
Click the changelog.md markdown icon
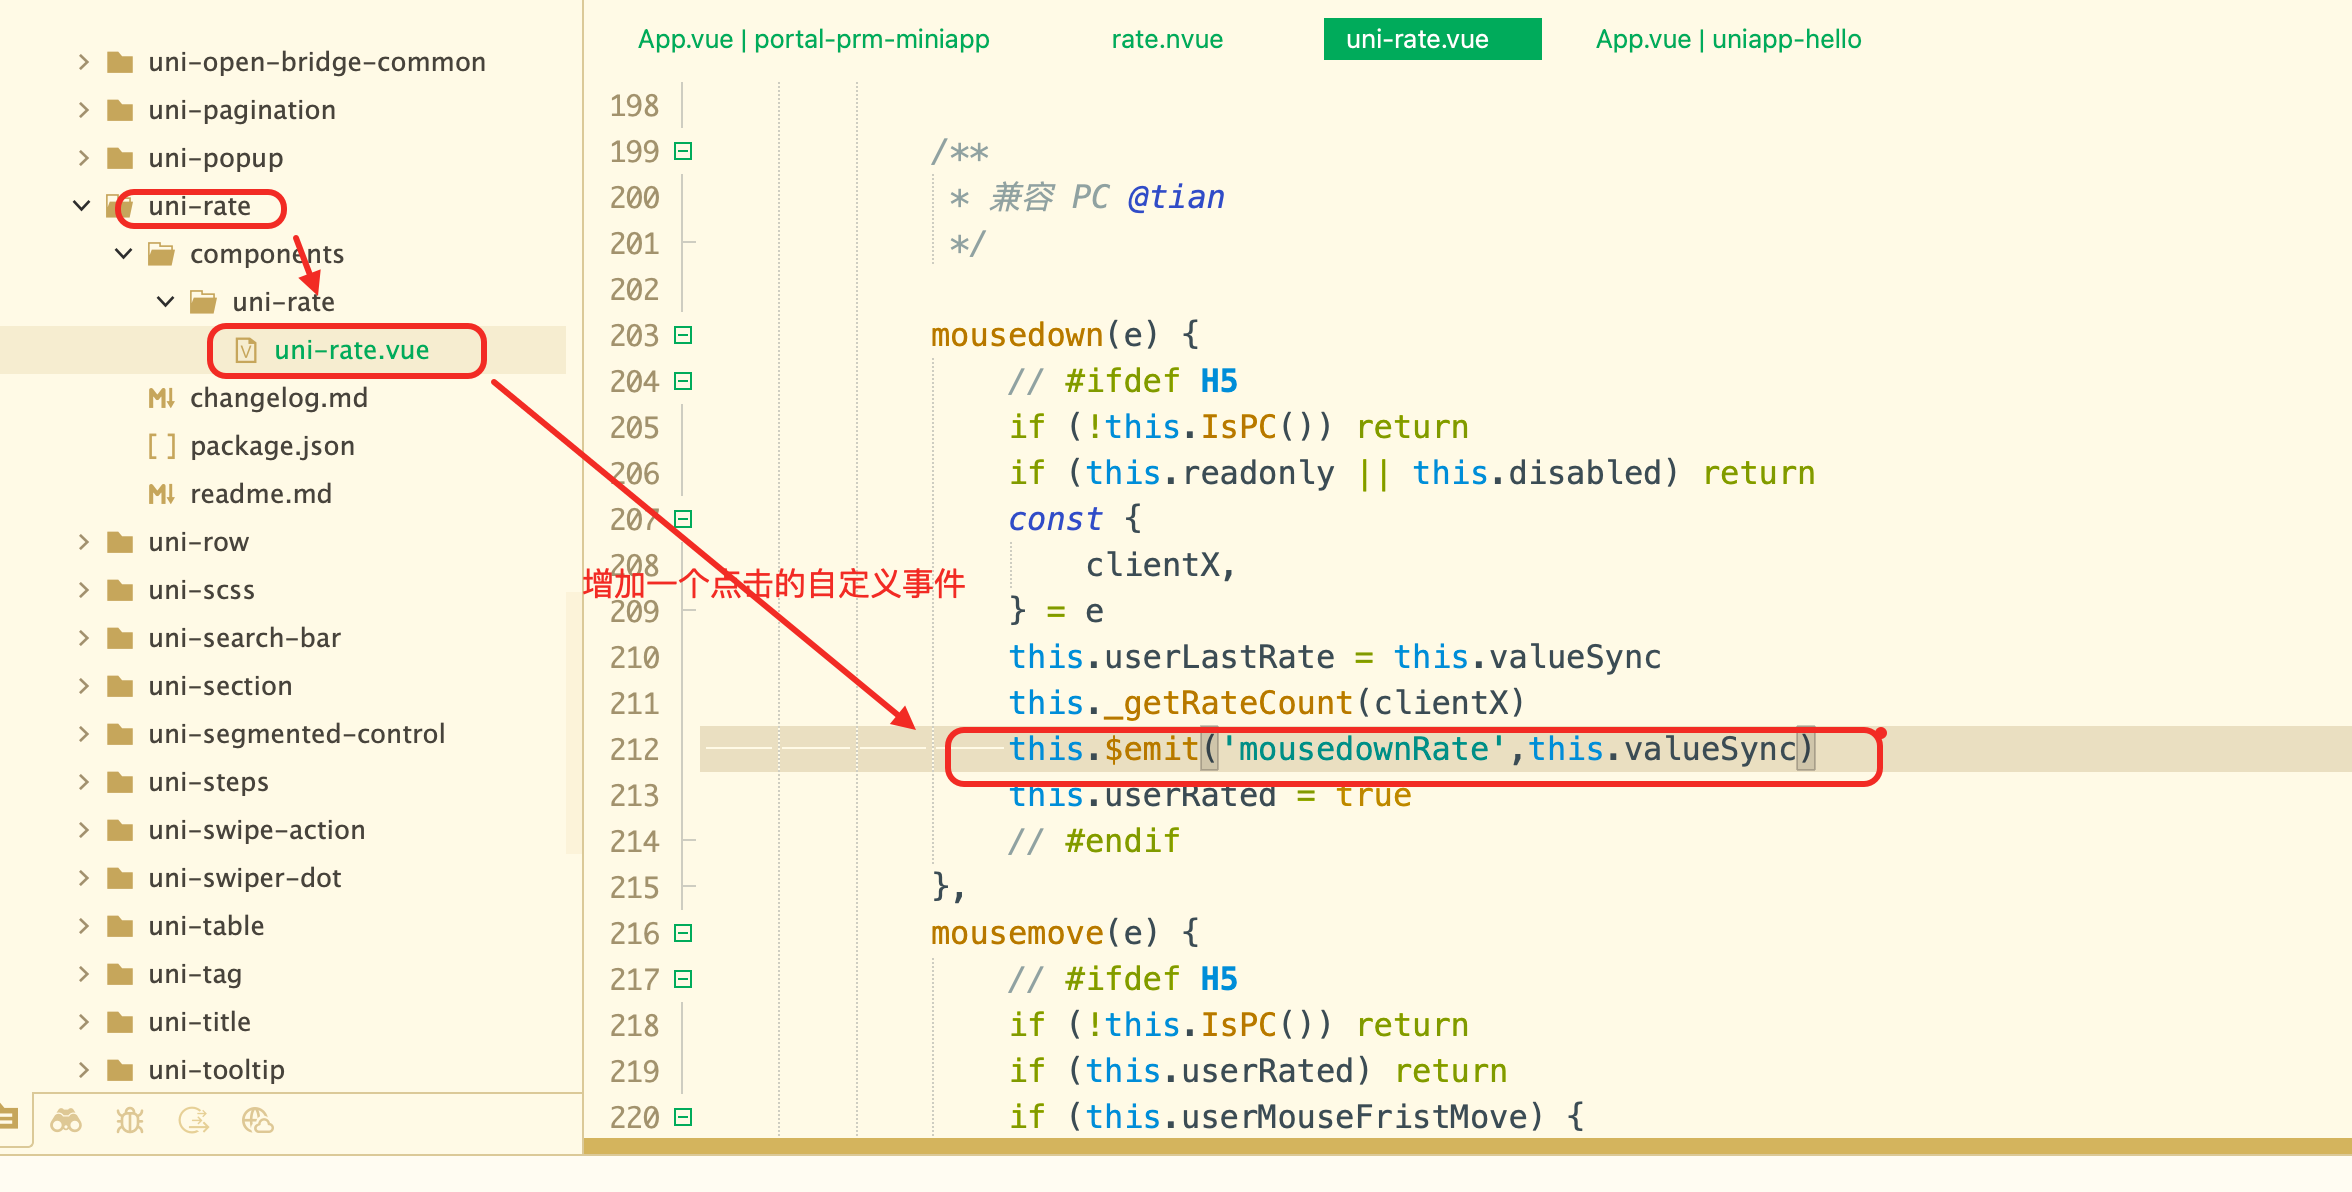161,398
